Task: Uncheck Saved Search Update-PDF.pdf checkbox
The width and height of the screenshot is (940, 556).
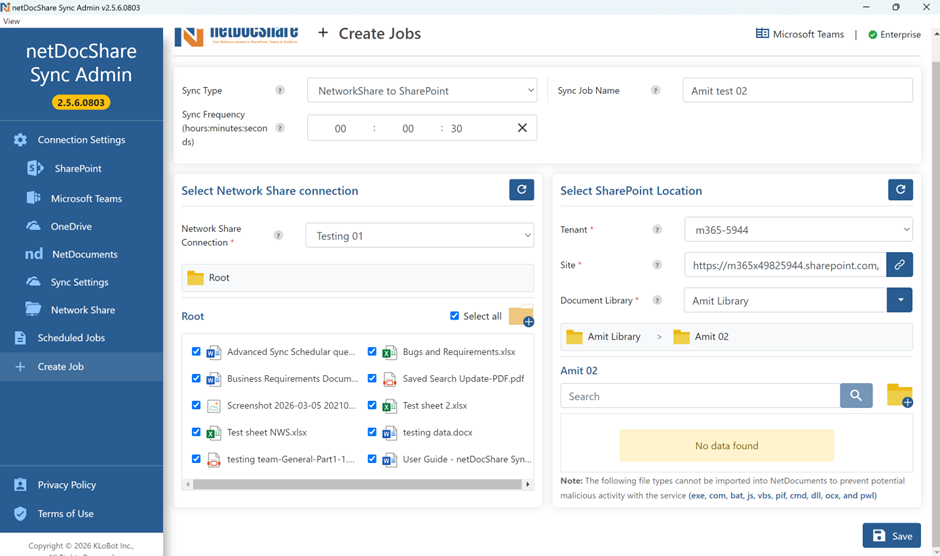Action: tap(372, 378)
